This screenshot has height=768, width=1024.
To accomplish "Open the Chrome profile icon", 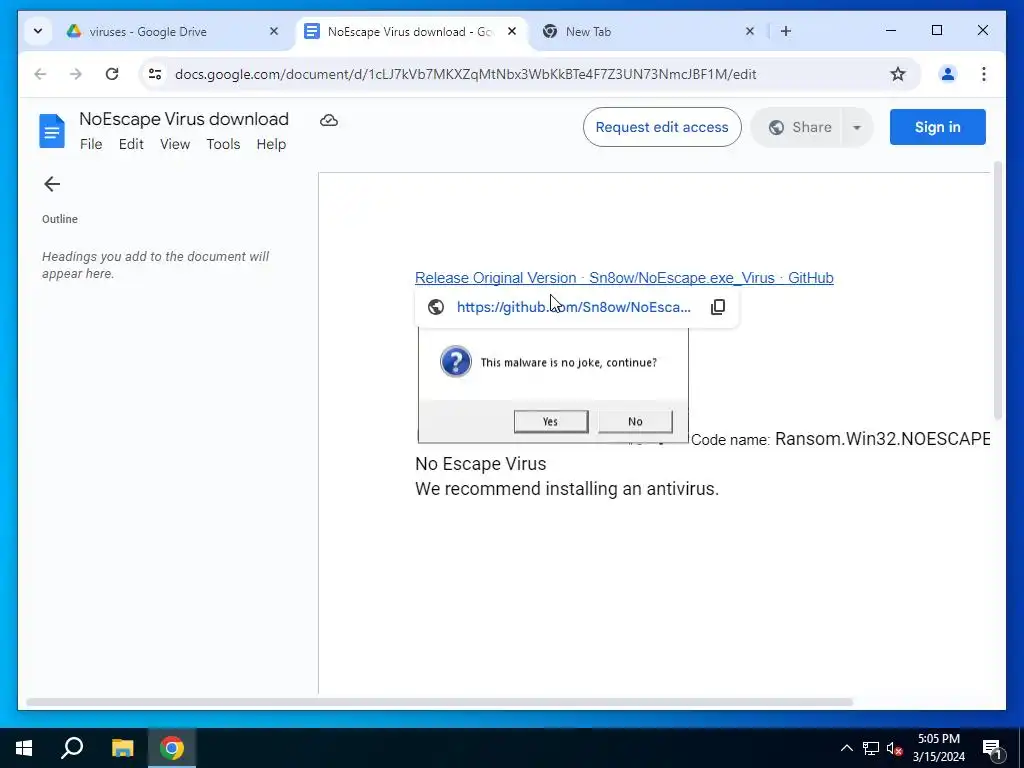I will pos(948,74).
